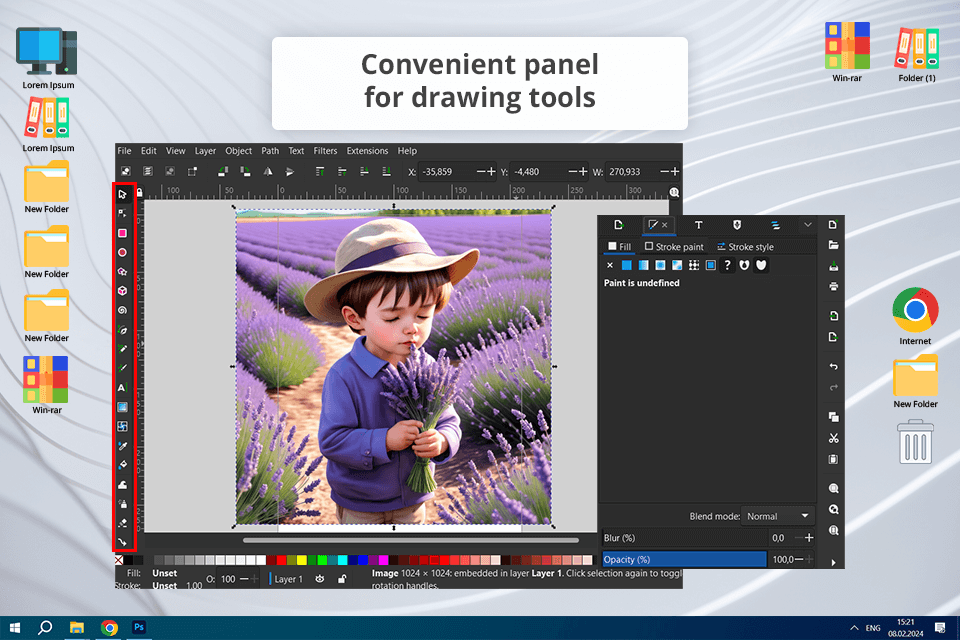The image size is (960, 640).
Task: Raise selection to top
Action: click(x=320, y=171)
